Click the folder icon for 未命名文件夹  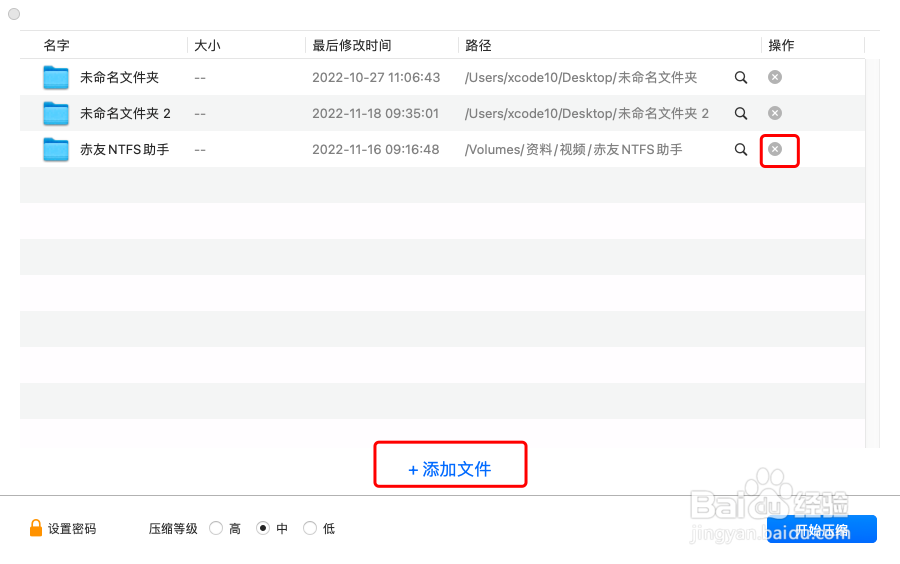(56, 77)
